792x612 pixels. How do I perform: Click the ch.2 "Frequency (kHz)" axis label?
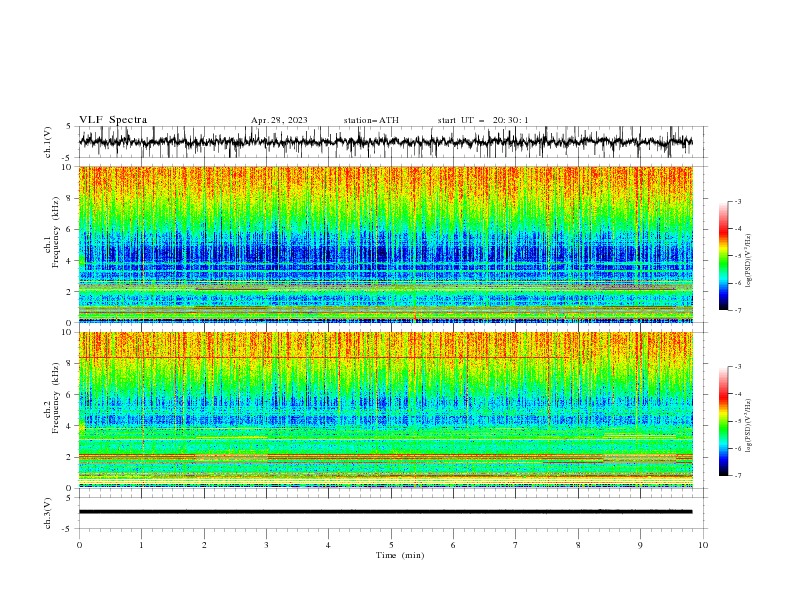coord(55,397)
